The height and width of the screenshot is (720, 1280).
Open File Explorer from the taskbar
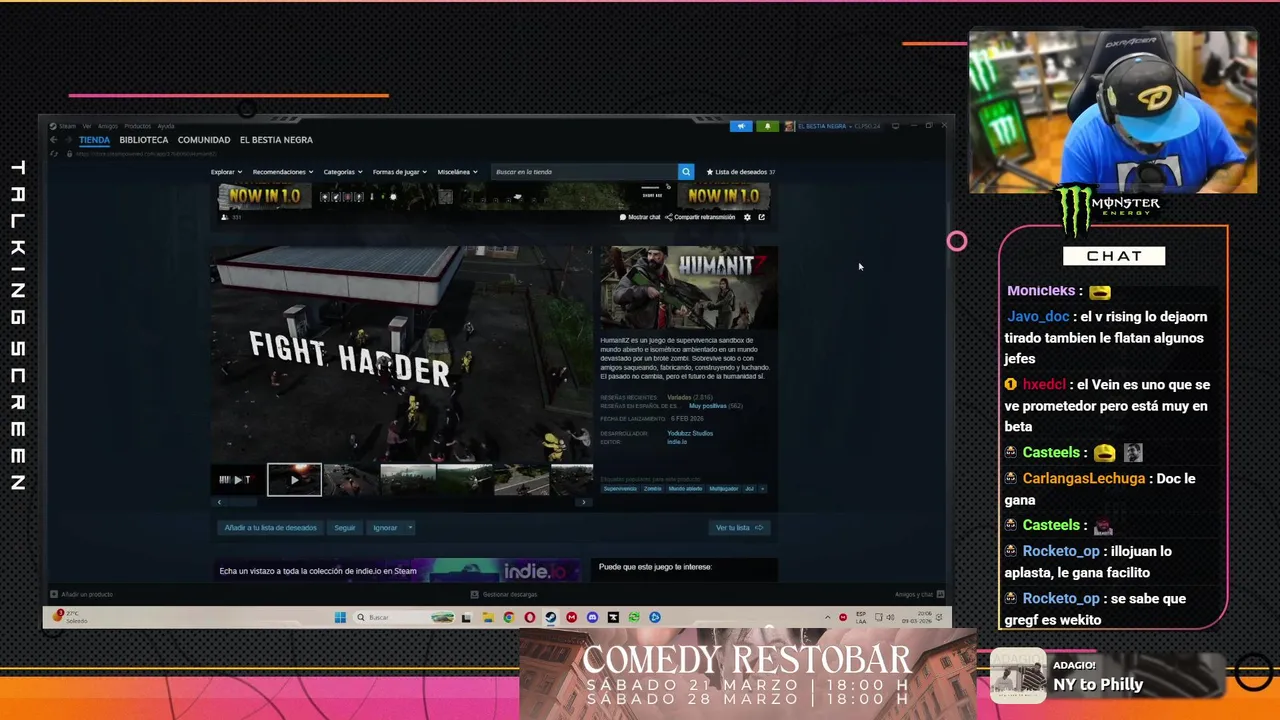(x=487, y=617)
